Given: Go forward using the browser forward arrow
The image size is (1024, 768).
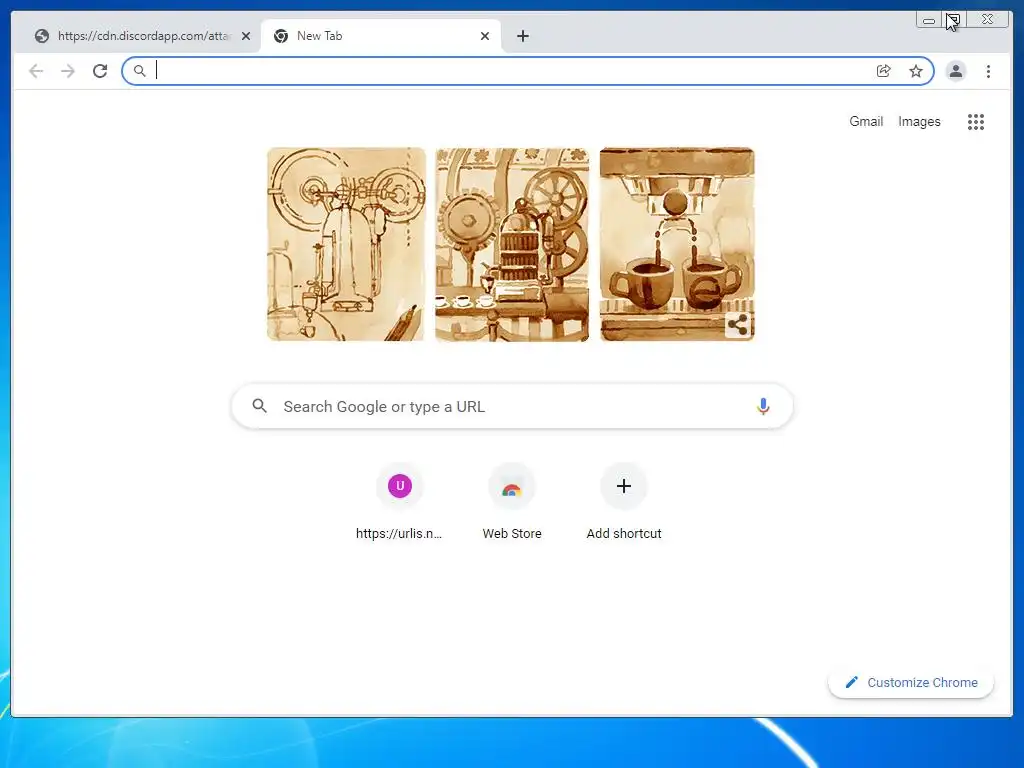Looking at the screenshot, I should tap(68, 71).
